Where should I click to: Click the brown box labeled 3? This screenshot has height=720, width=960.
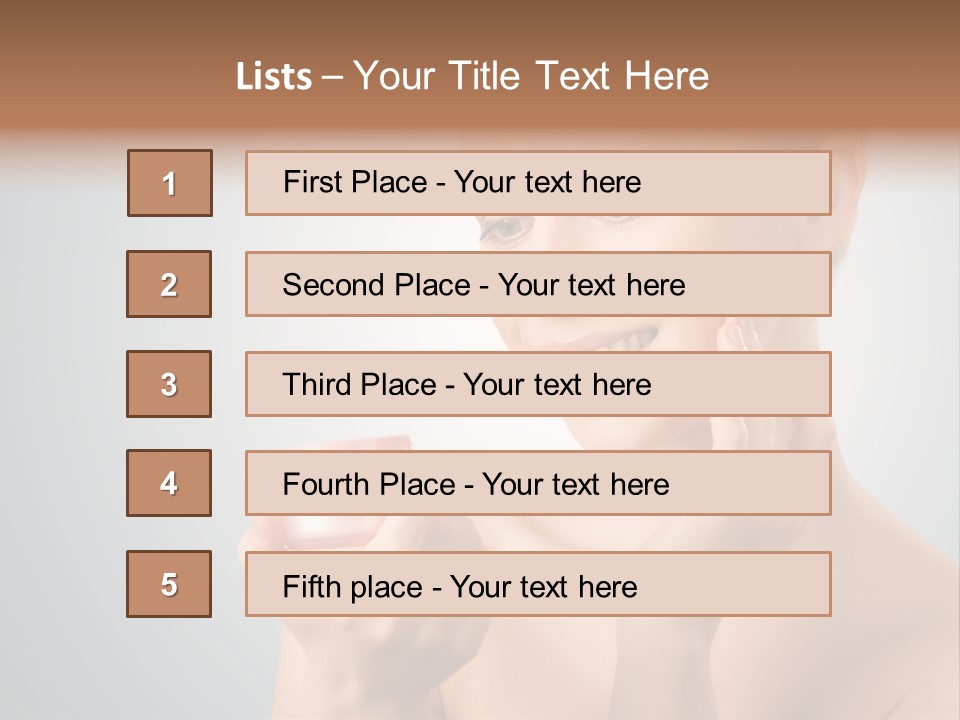point(169,384)
